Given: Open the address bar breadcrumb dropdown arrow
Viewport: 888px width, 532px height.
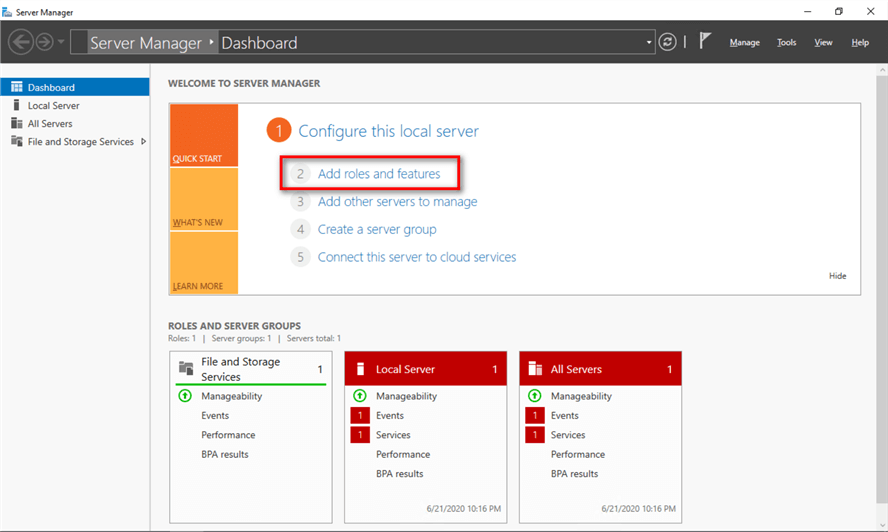Looking at the screenshot, I should 649,43.
